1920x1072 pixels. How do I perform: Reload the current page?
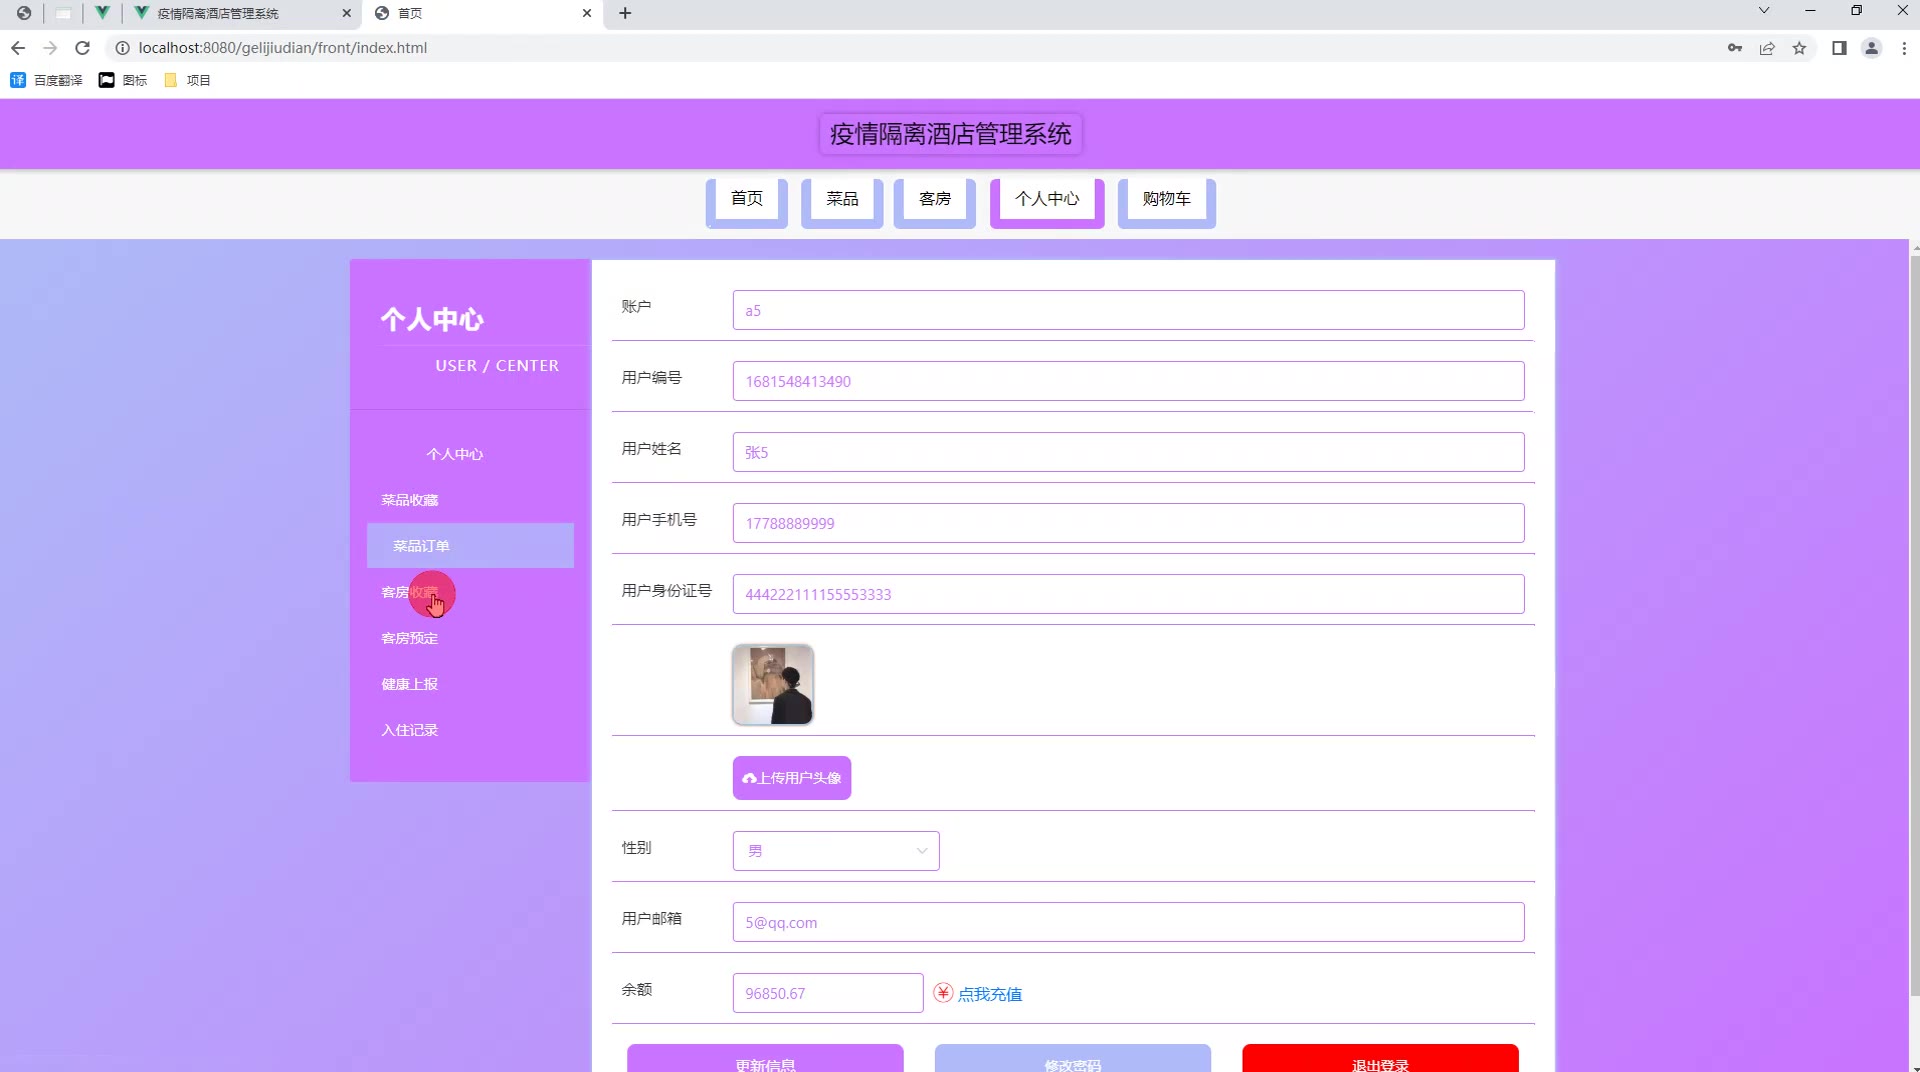pyautogui.click(x=83, y=48)
